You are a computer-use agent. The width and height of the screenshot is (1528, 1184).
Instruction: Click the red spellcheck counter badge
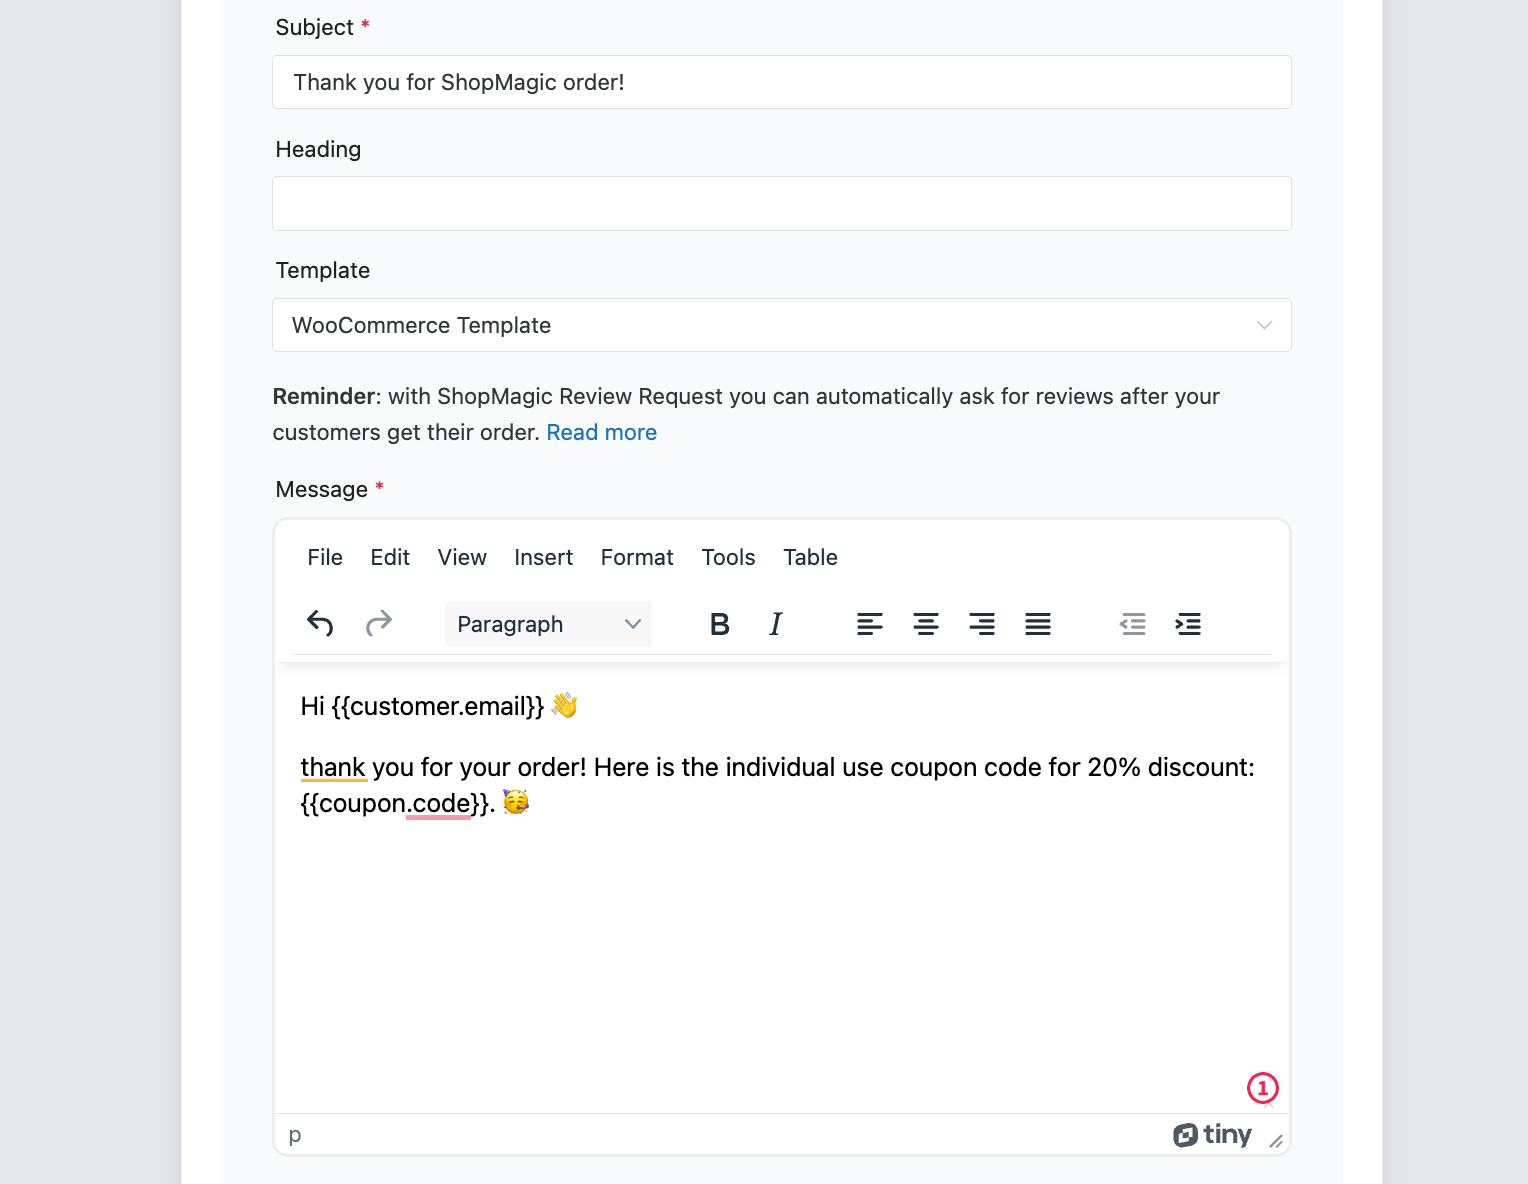point(1262,1088)
